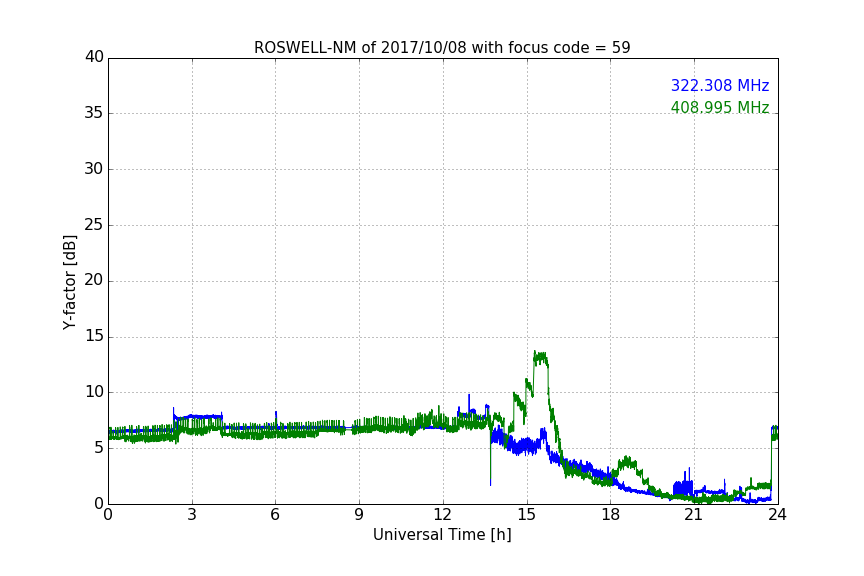This screenshot has width=864, height=576.
Task: Select the blue '322.308 MHz' legend label
Action: [x=720, y=85]
